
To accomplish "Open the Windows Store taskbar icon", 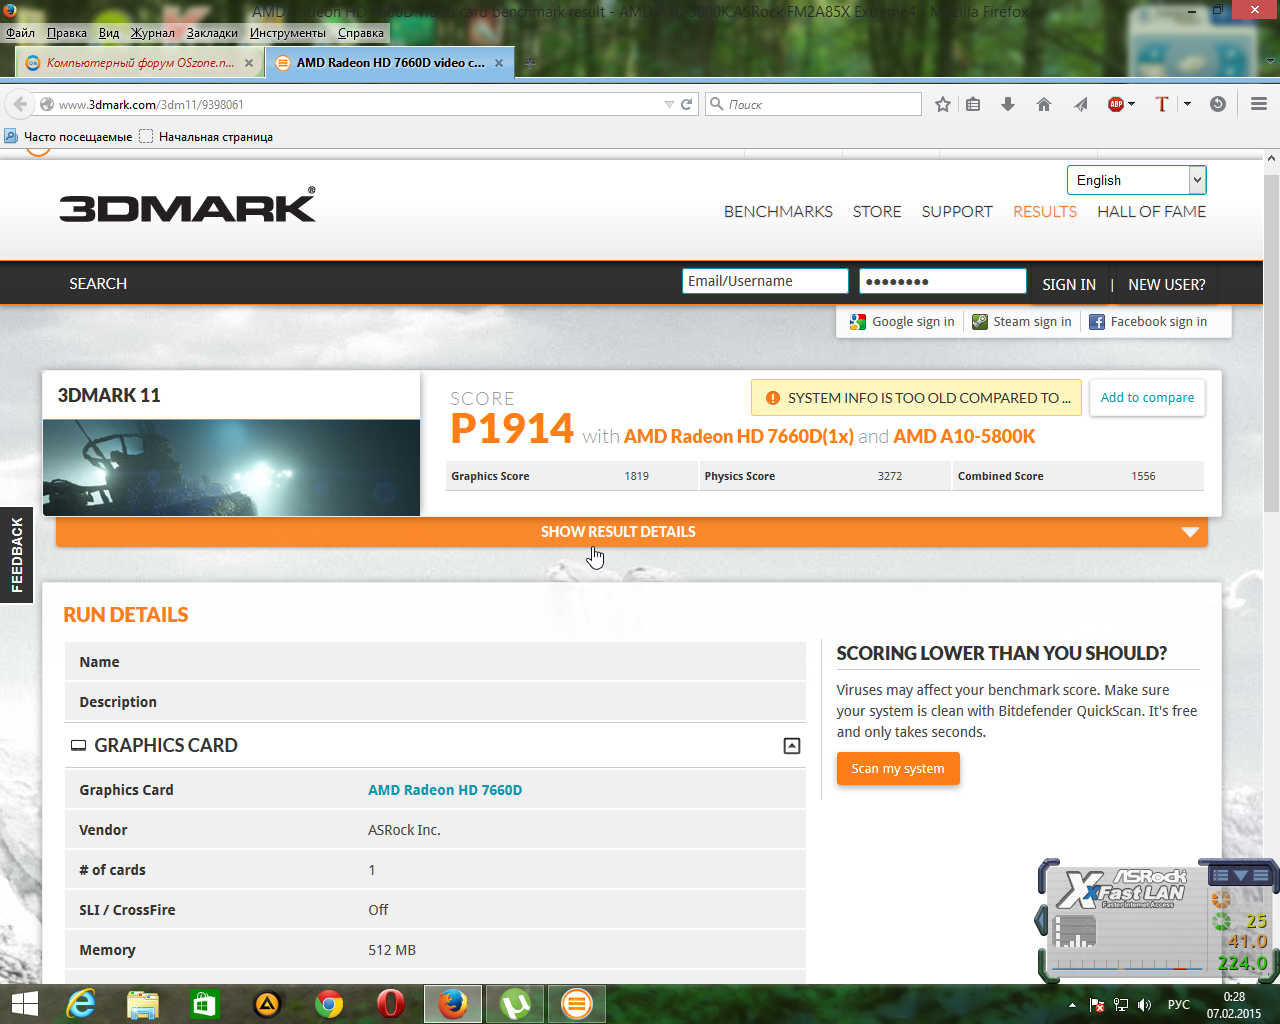I will pyautogui.click(x=205, y=1003).
